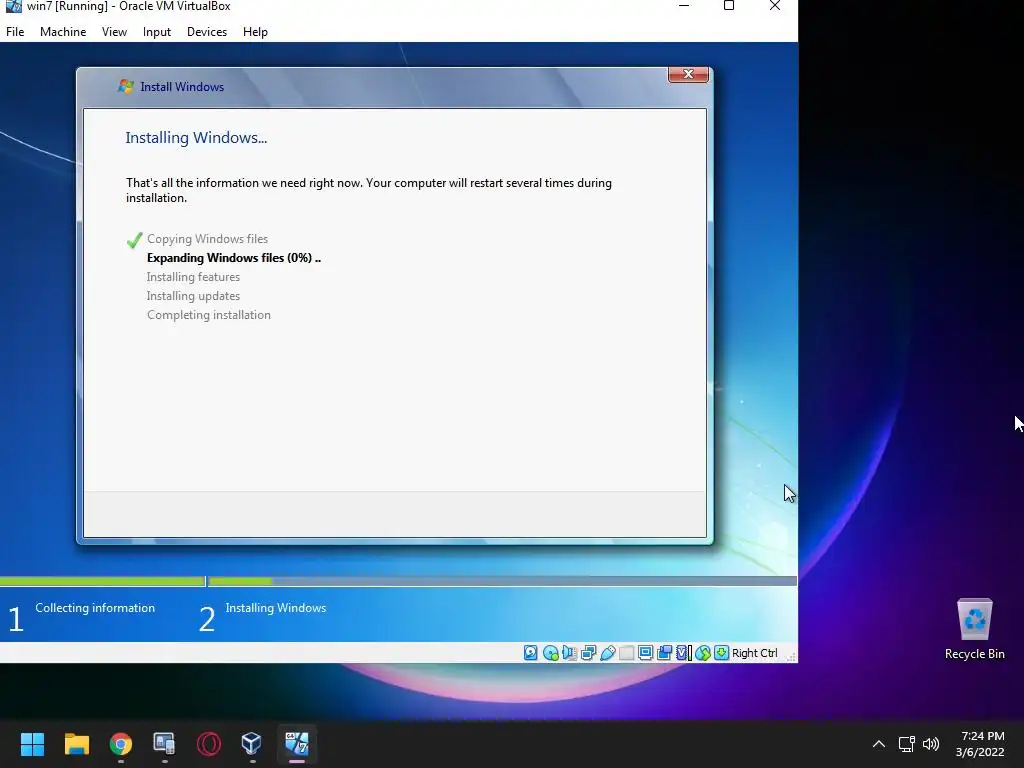
Task: Click the Windows flag icon in Install Windows title
Action: coord(125,86)
